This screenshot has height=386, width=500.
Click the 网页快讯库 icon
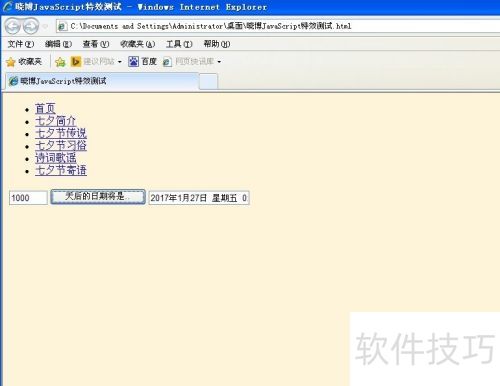167,62
